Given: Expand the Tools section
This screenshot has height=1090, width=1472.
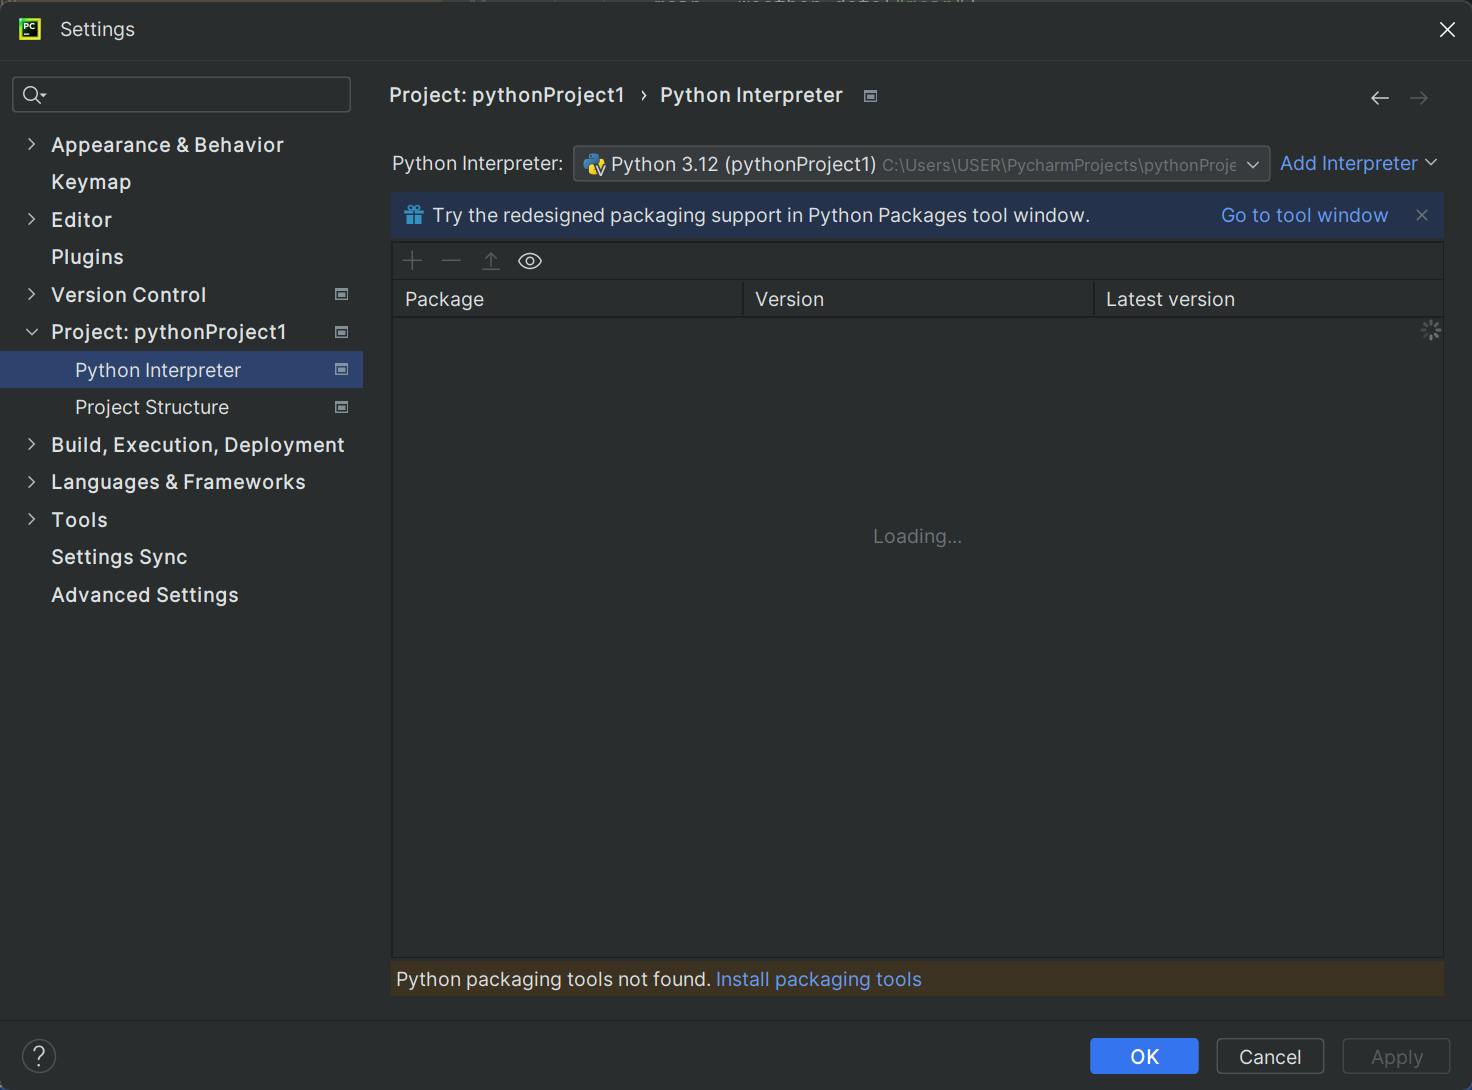Looking at the screenshot, I should coord(31,519).
